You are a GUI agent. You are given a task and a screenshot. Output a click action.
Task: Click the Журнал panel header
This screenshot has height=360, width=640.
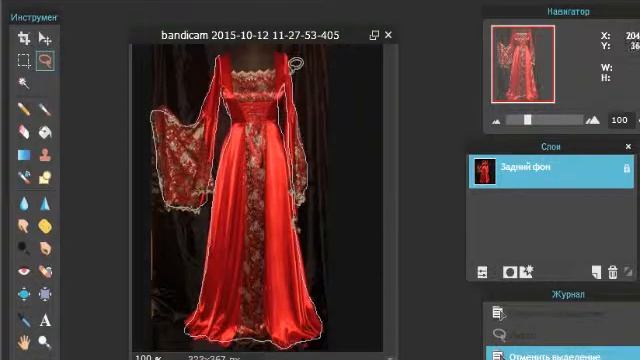tap(568, 294)
